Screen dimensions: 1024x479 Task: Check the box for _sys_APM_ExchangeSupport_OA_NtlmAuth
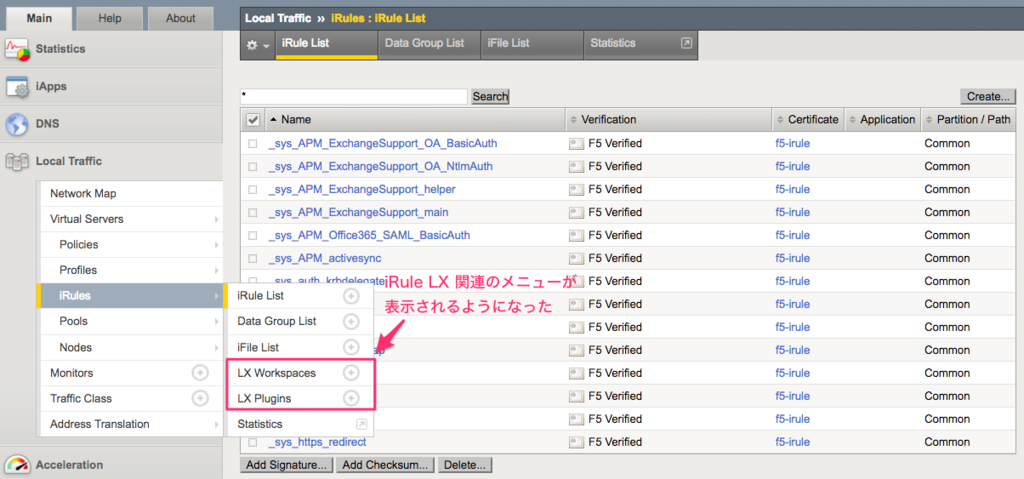click(x=252, y=167)
